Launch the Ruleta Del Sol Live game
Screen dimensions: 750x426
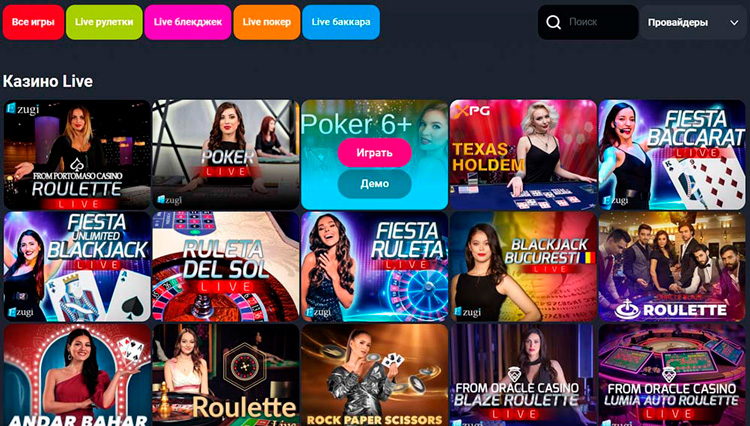pyautogui.click(x=226, y=266)
